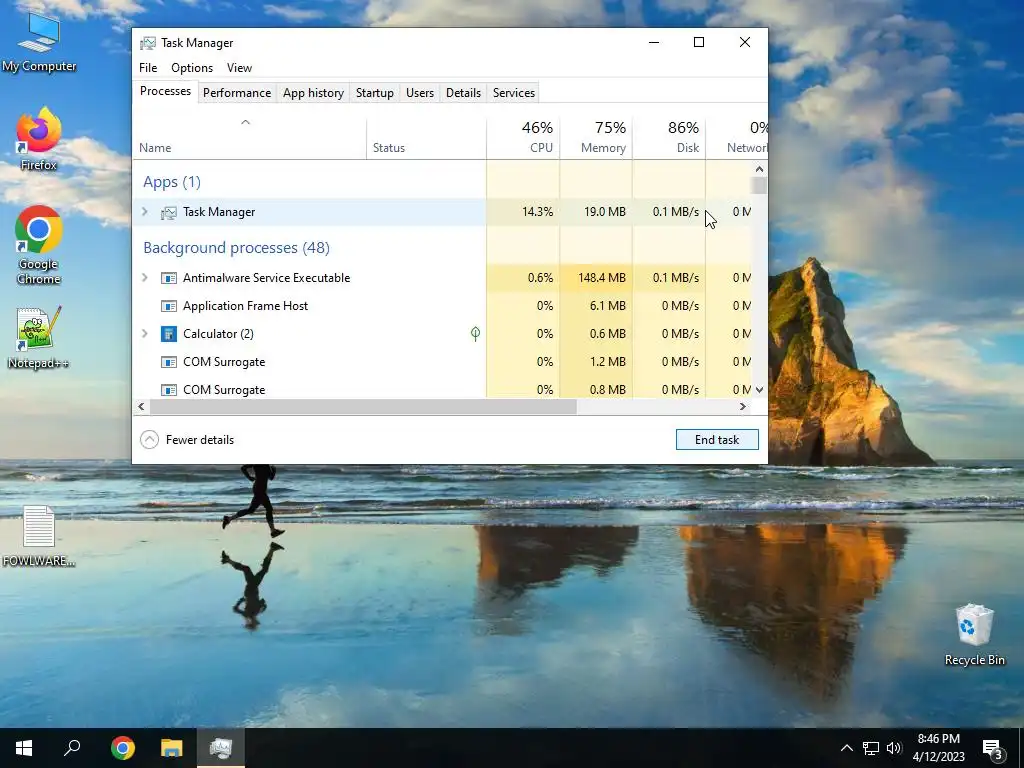Switch to the Performance tab
Viewport: 1024px width, 768px height.
(x=237, y=93)
